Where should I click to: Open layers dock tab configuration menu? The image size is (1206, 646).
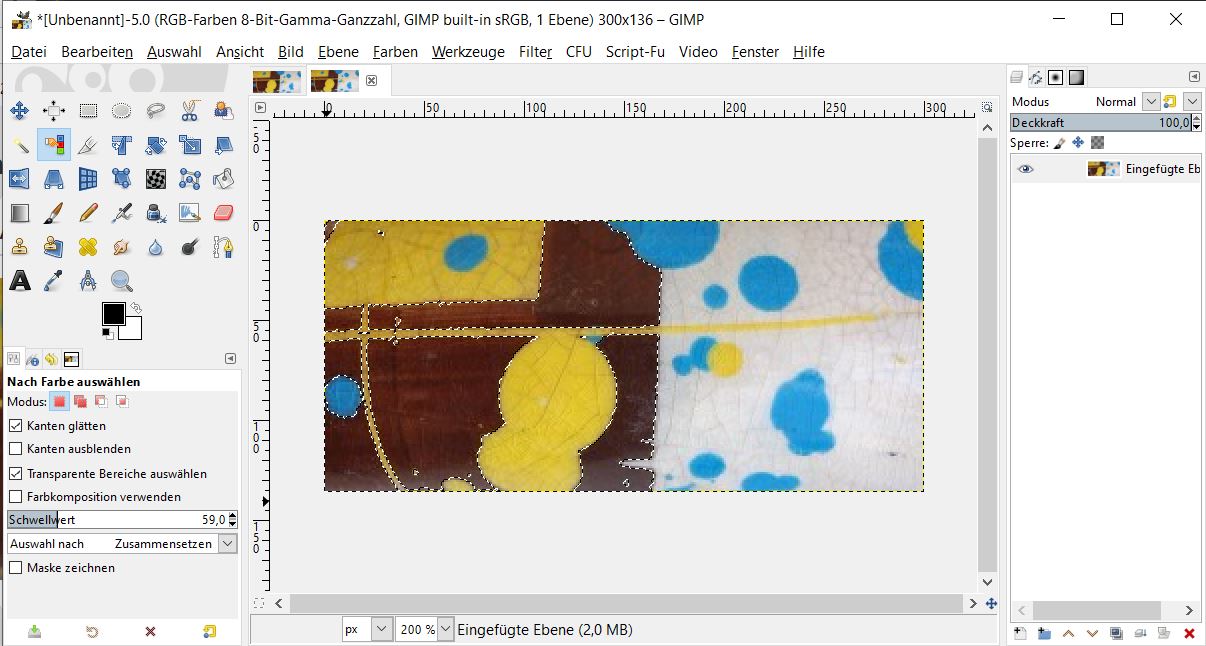[1194, 76]
